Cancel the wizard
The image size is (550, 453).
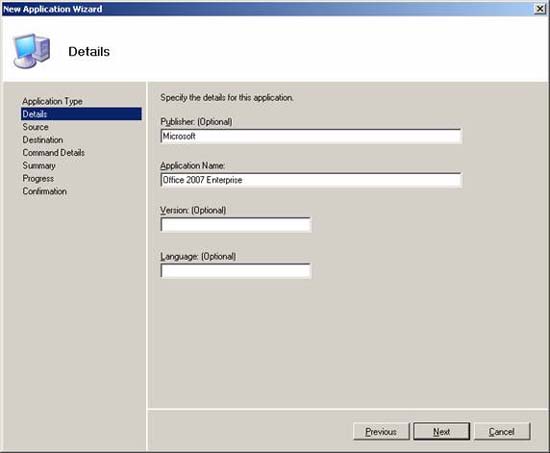[x=502, y=431]
